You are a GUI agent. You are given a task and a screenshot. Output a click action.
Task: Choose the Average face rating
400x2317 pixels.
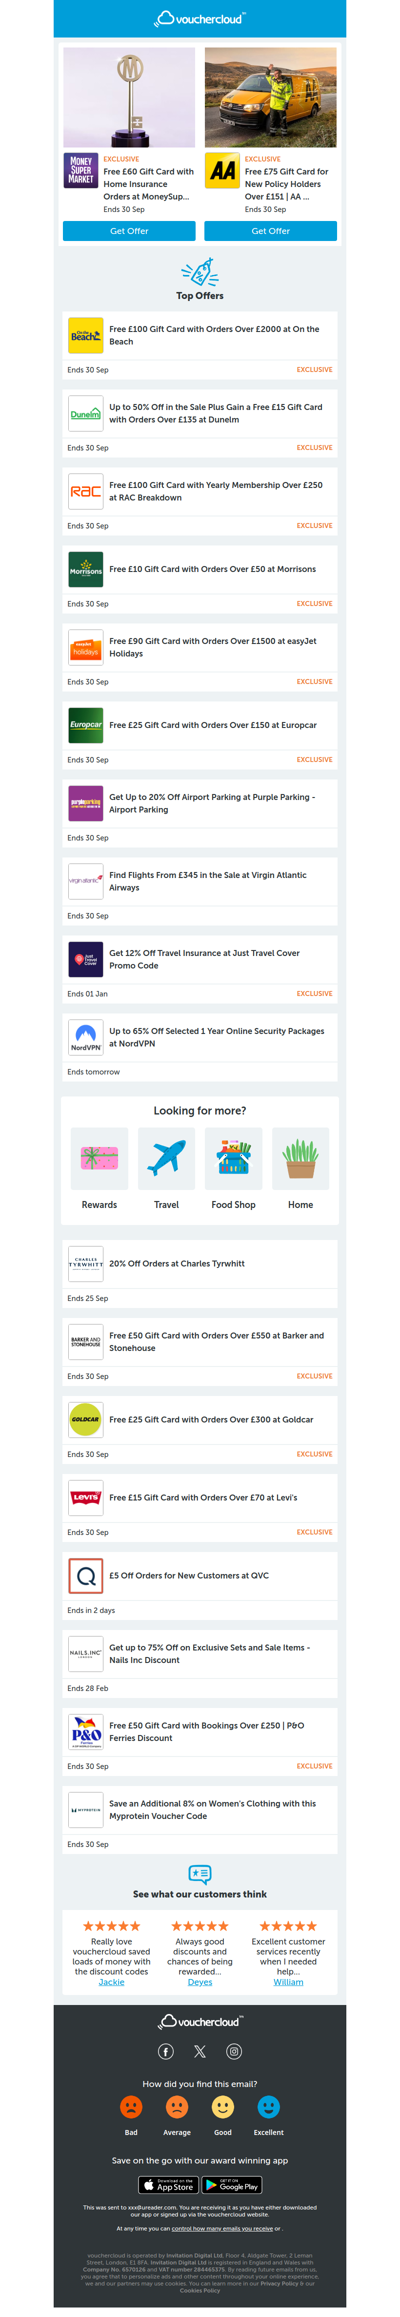tap(177, 2106)
